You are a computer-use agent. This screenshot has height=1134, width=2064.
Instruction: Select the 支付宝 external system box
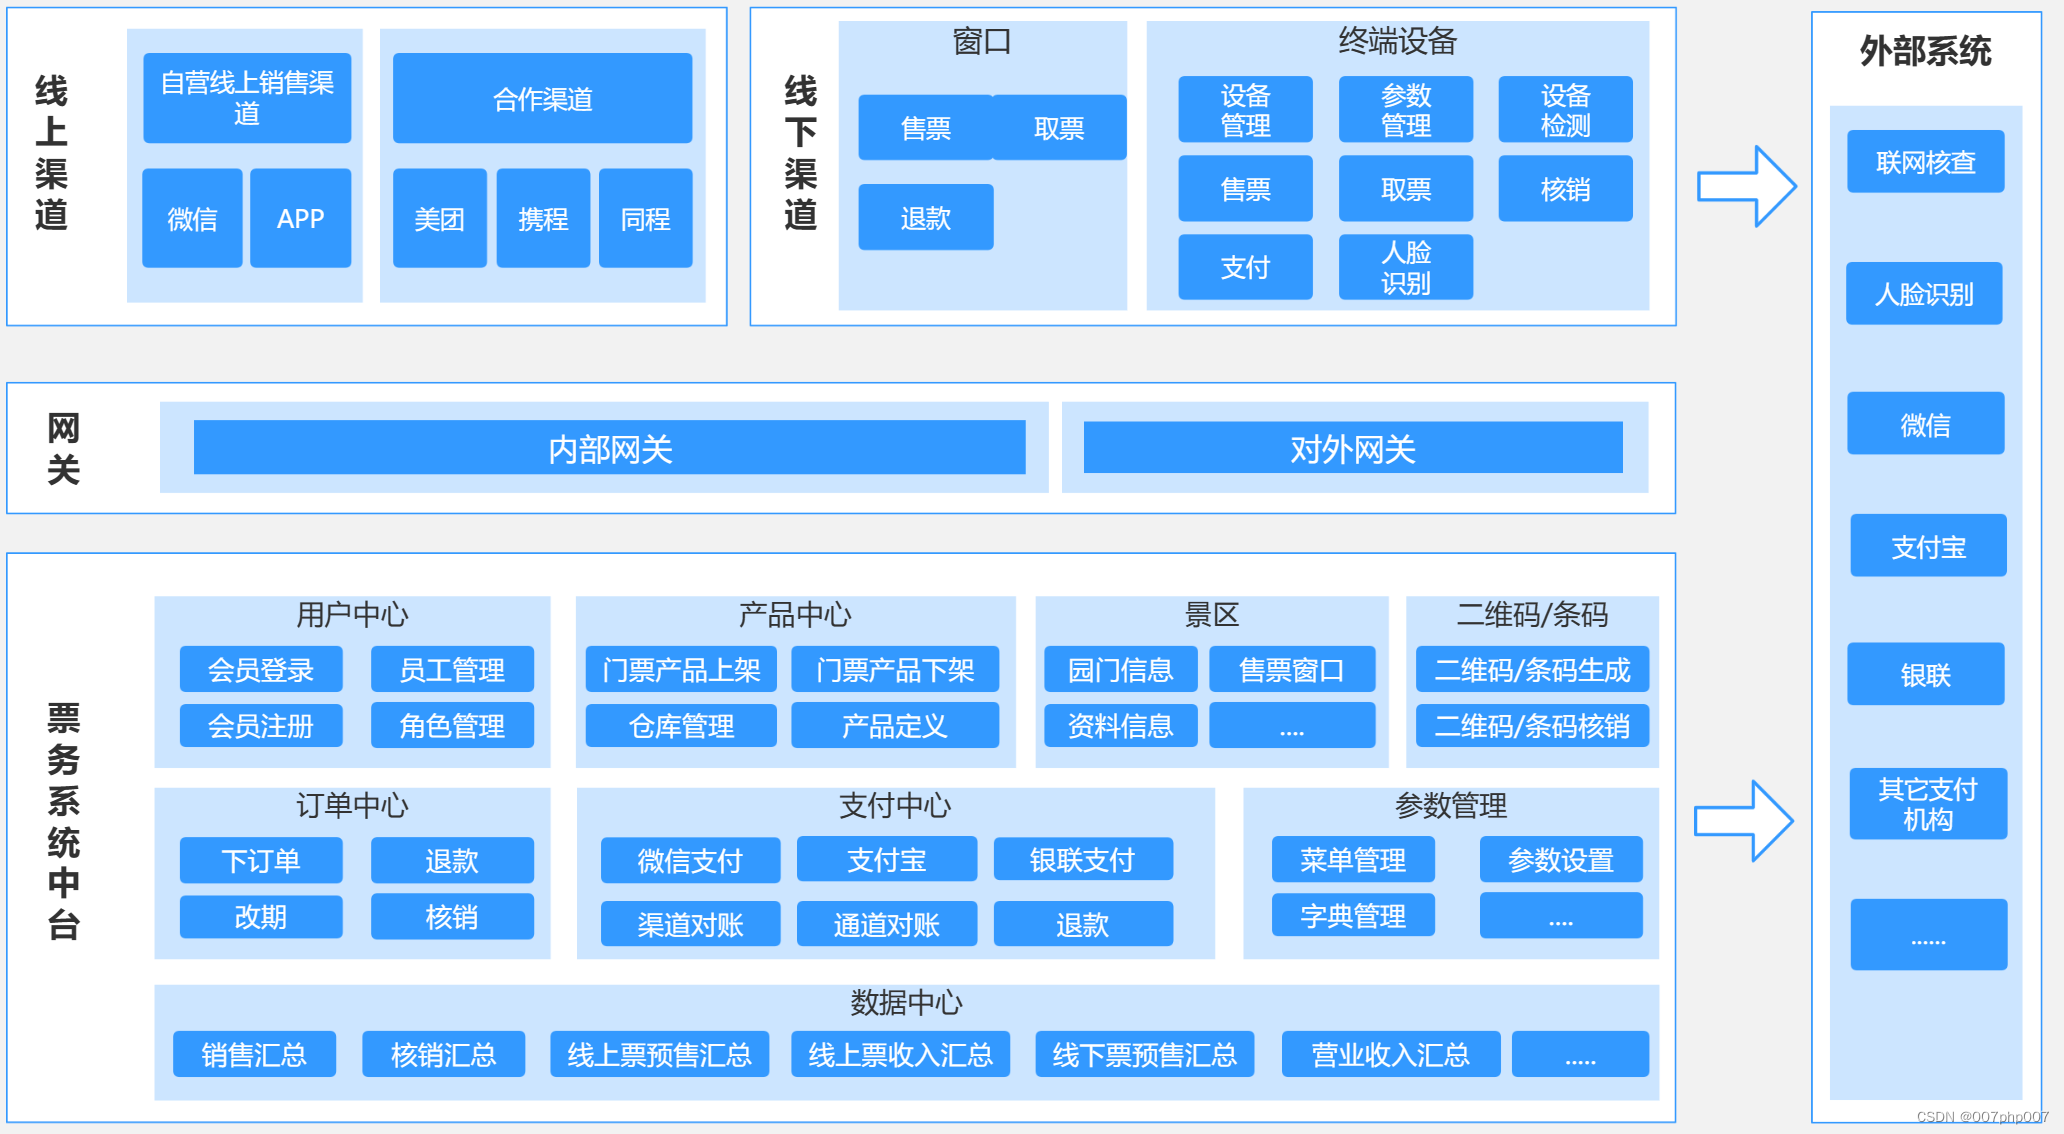[1927, 546]
